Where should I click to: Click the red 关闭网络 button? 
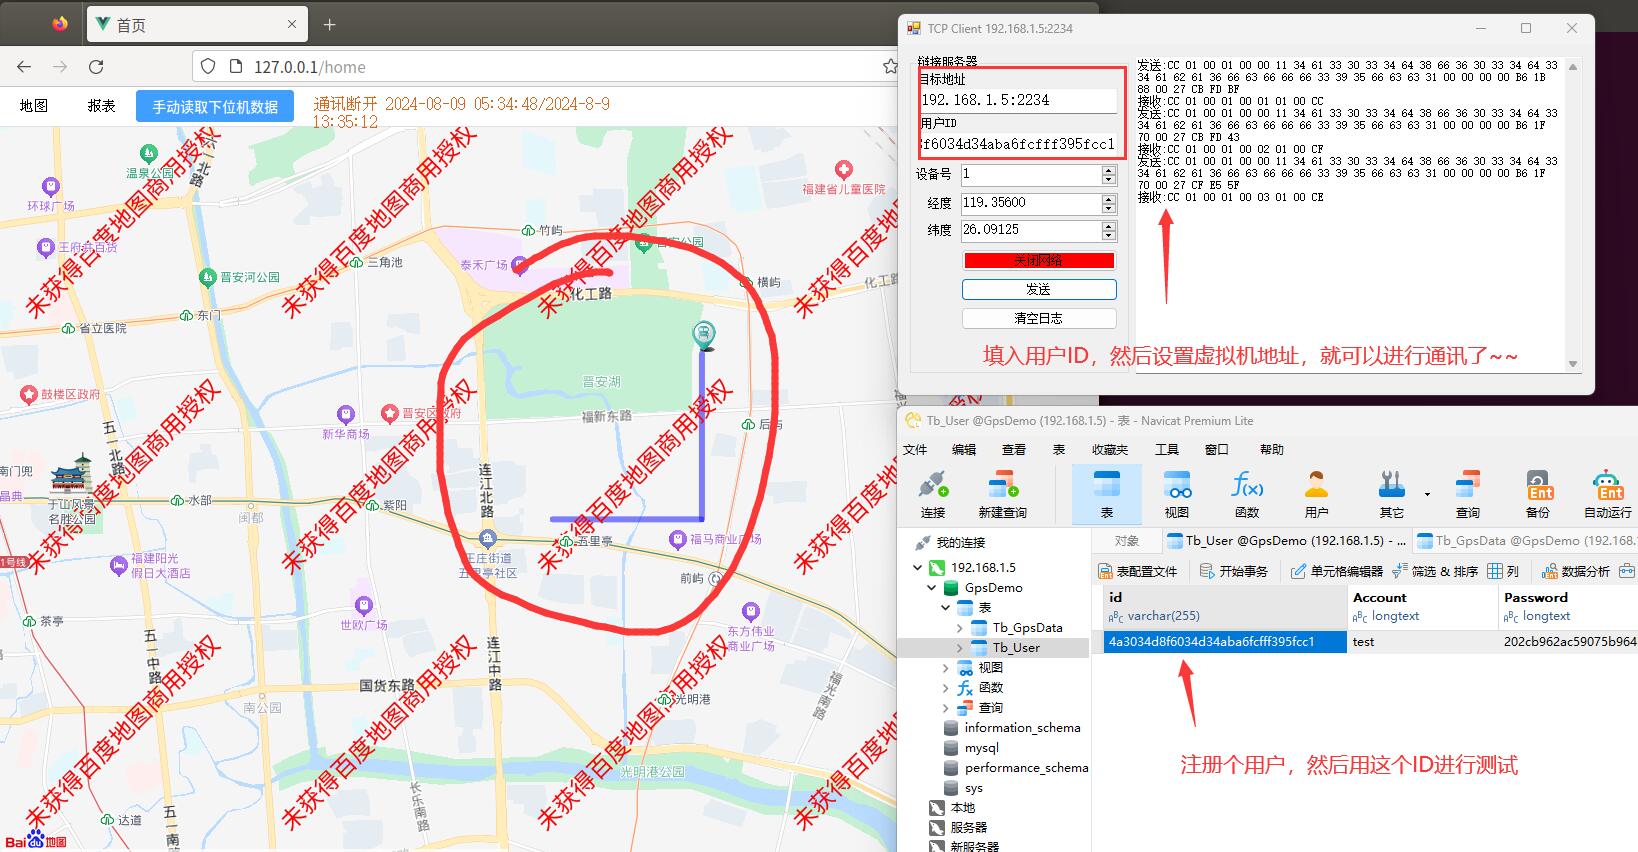pos(1038,260)
